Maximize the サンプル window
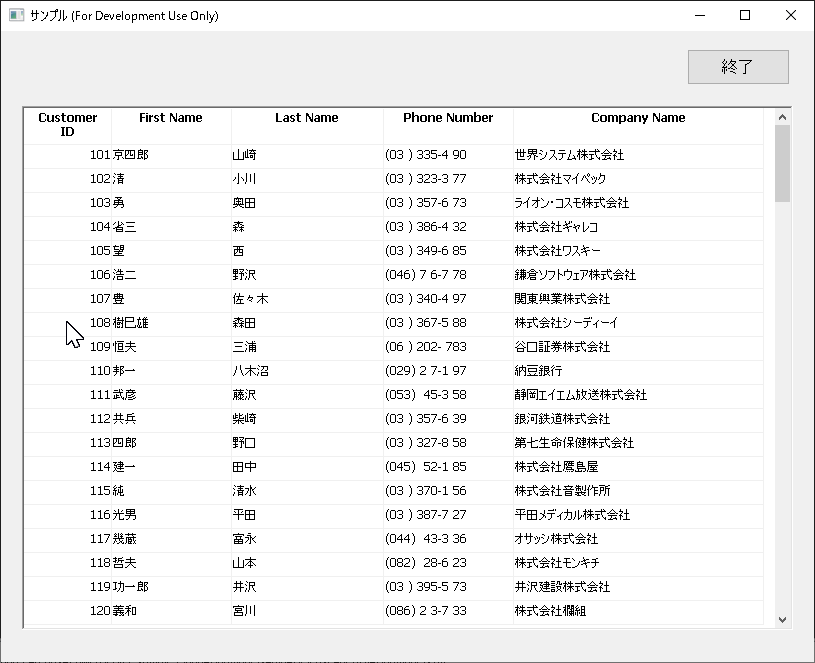815x663 pixels. pos(745,15)
